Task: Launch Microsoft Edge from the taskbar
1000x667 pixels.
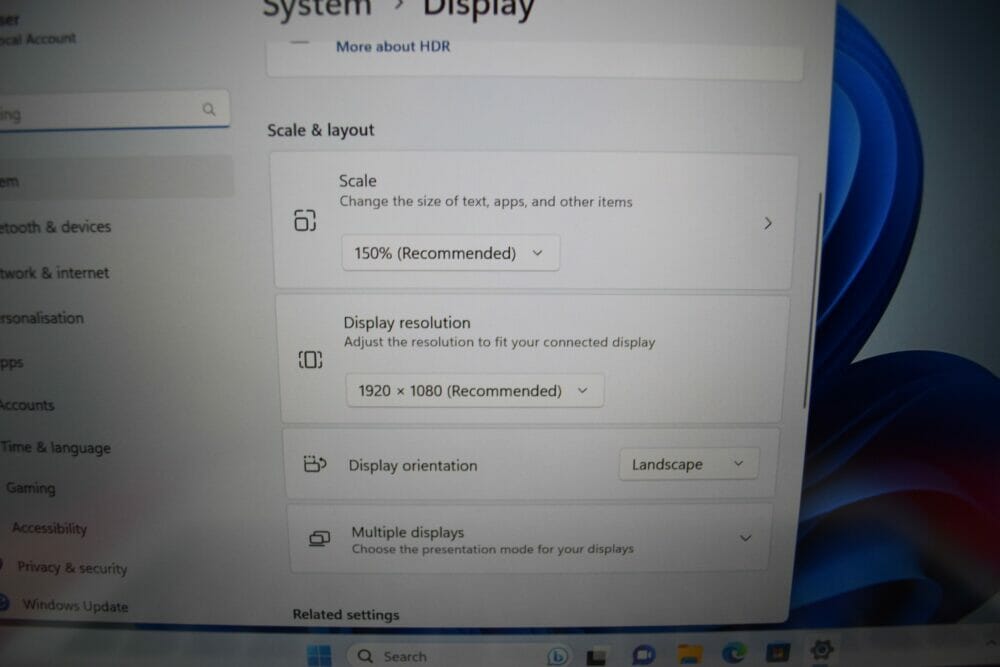Action: 734,652
